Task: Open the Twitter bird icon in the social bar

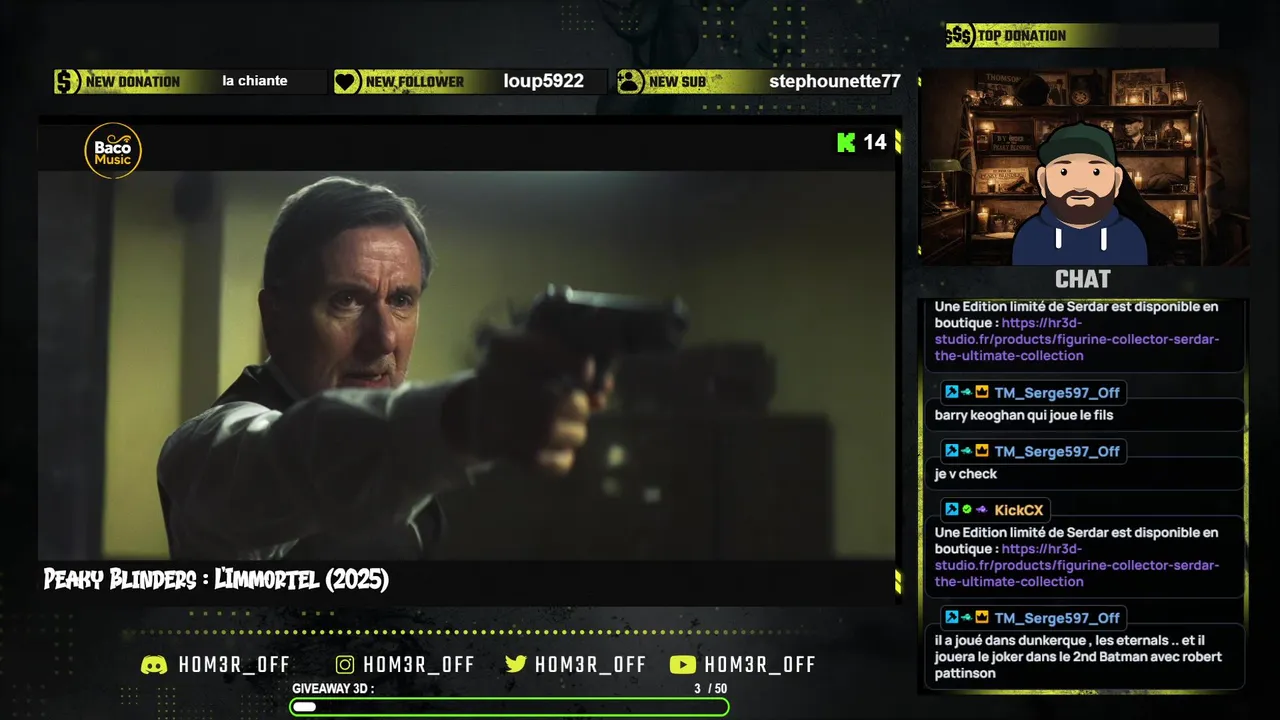Action: click(x=516, y=665)
